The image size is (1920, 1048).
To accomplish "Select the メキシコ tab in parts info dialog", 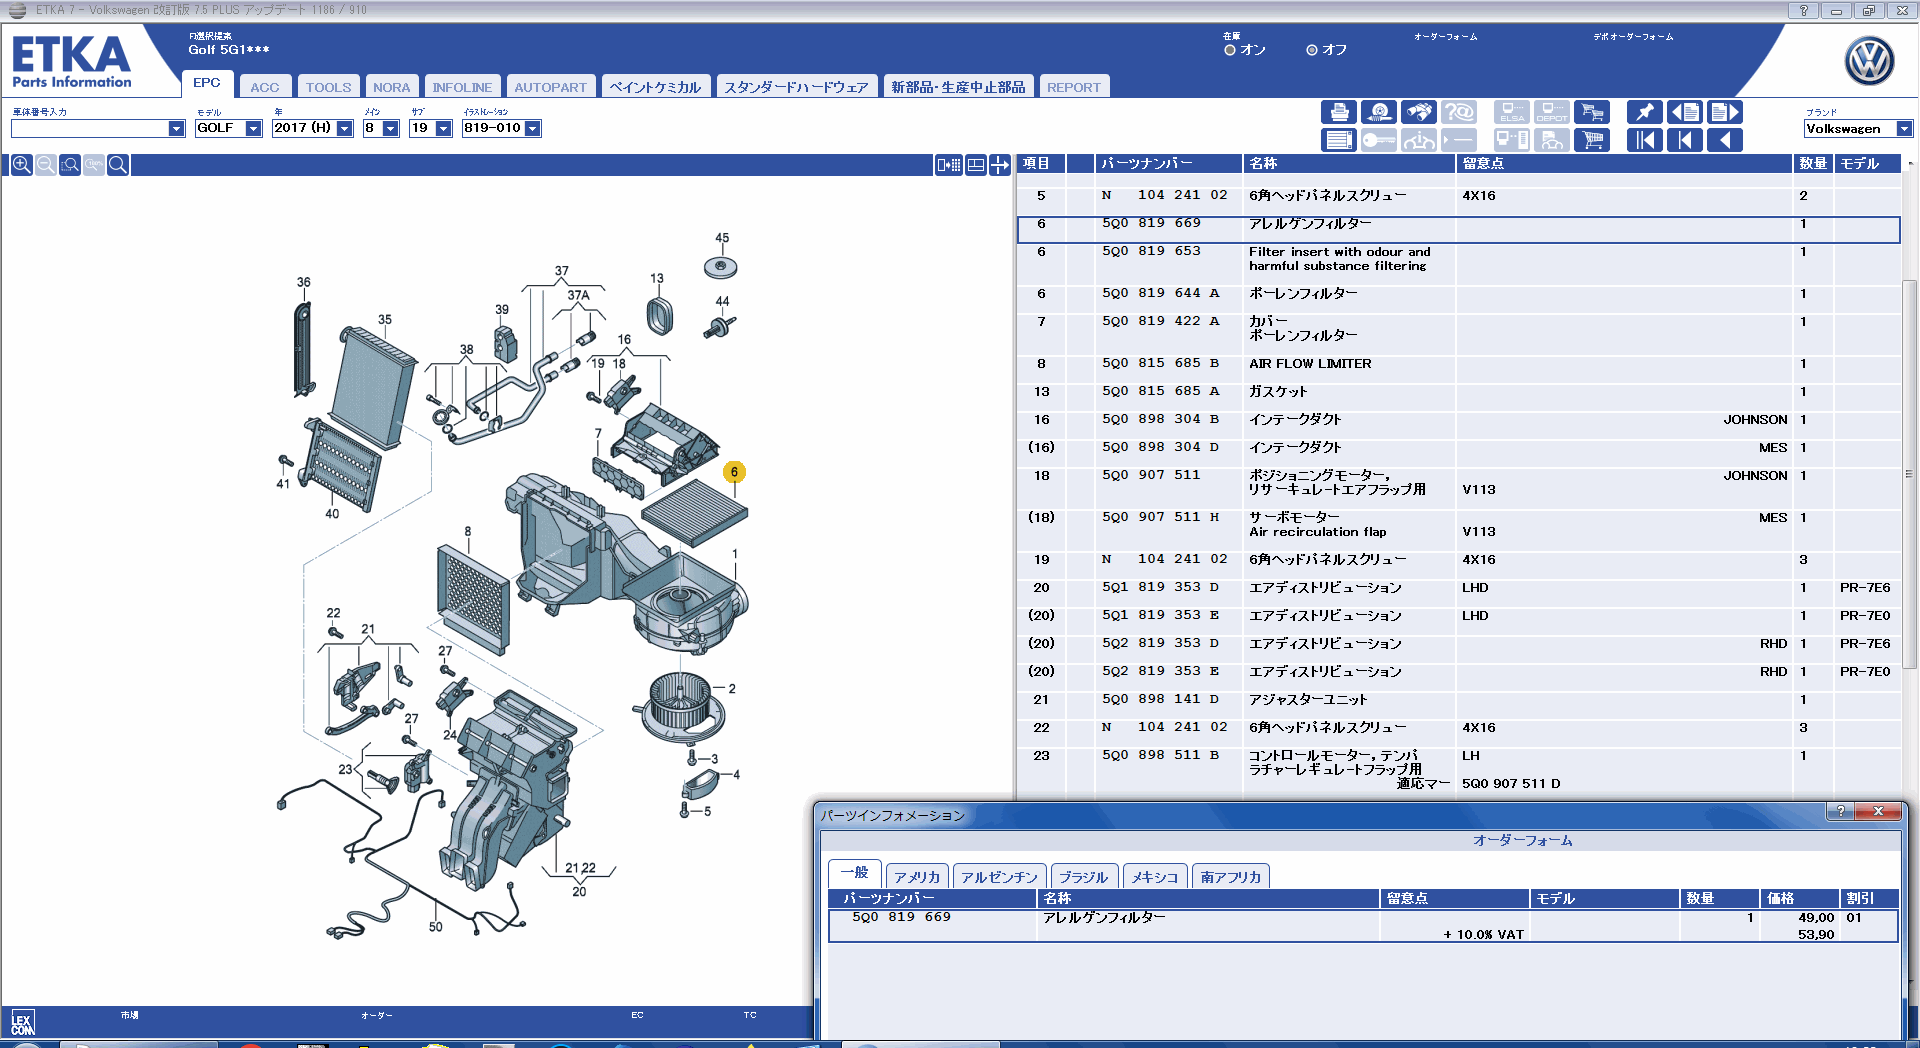I will 1155,877.
